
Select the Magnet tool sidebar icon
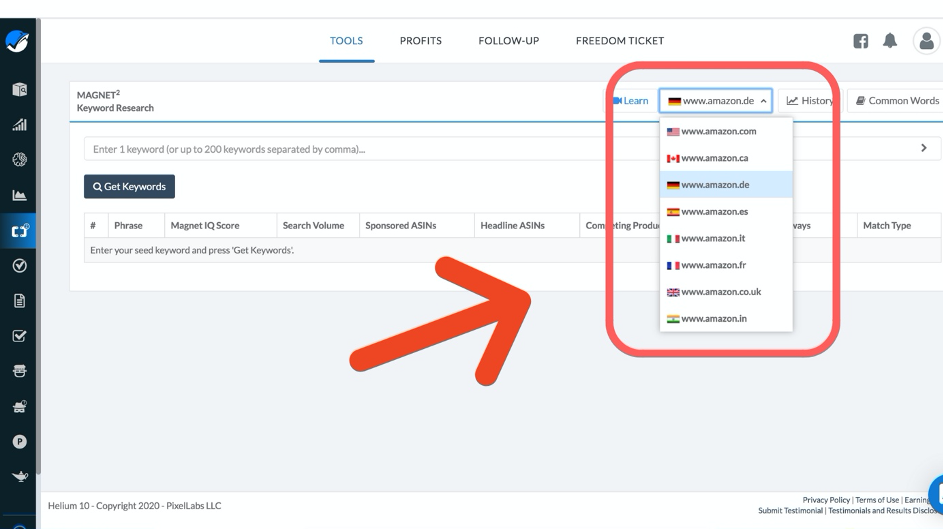click(19, 231)
